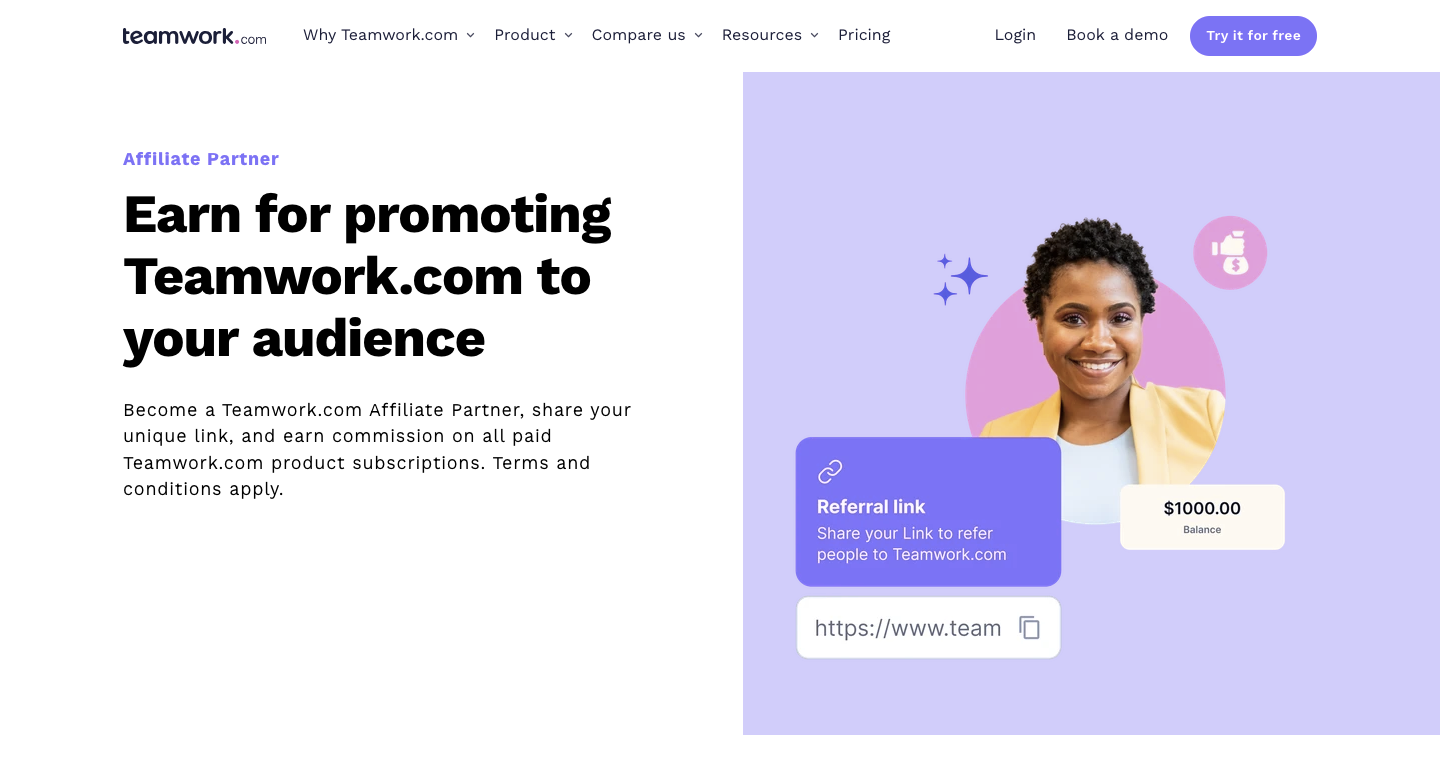The image size is (1440, 783).
Task: Click the chain link icon on Referral card
Action: (x=830, y=471)
